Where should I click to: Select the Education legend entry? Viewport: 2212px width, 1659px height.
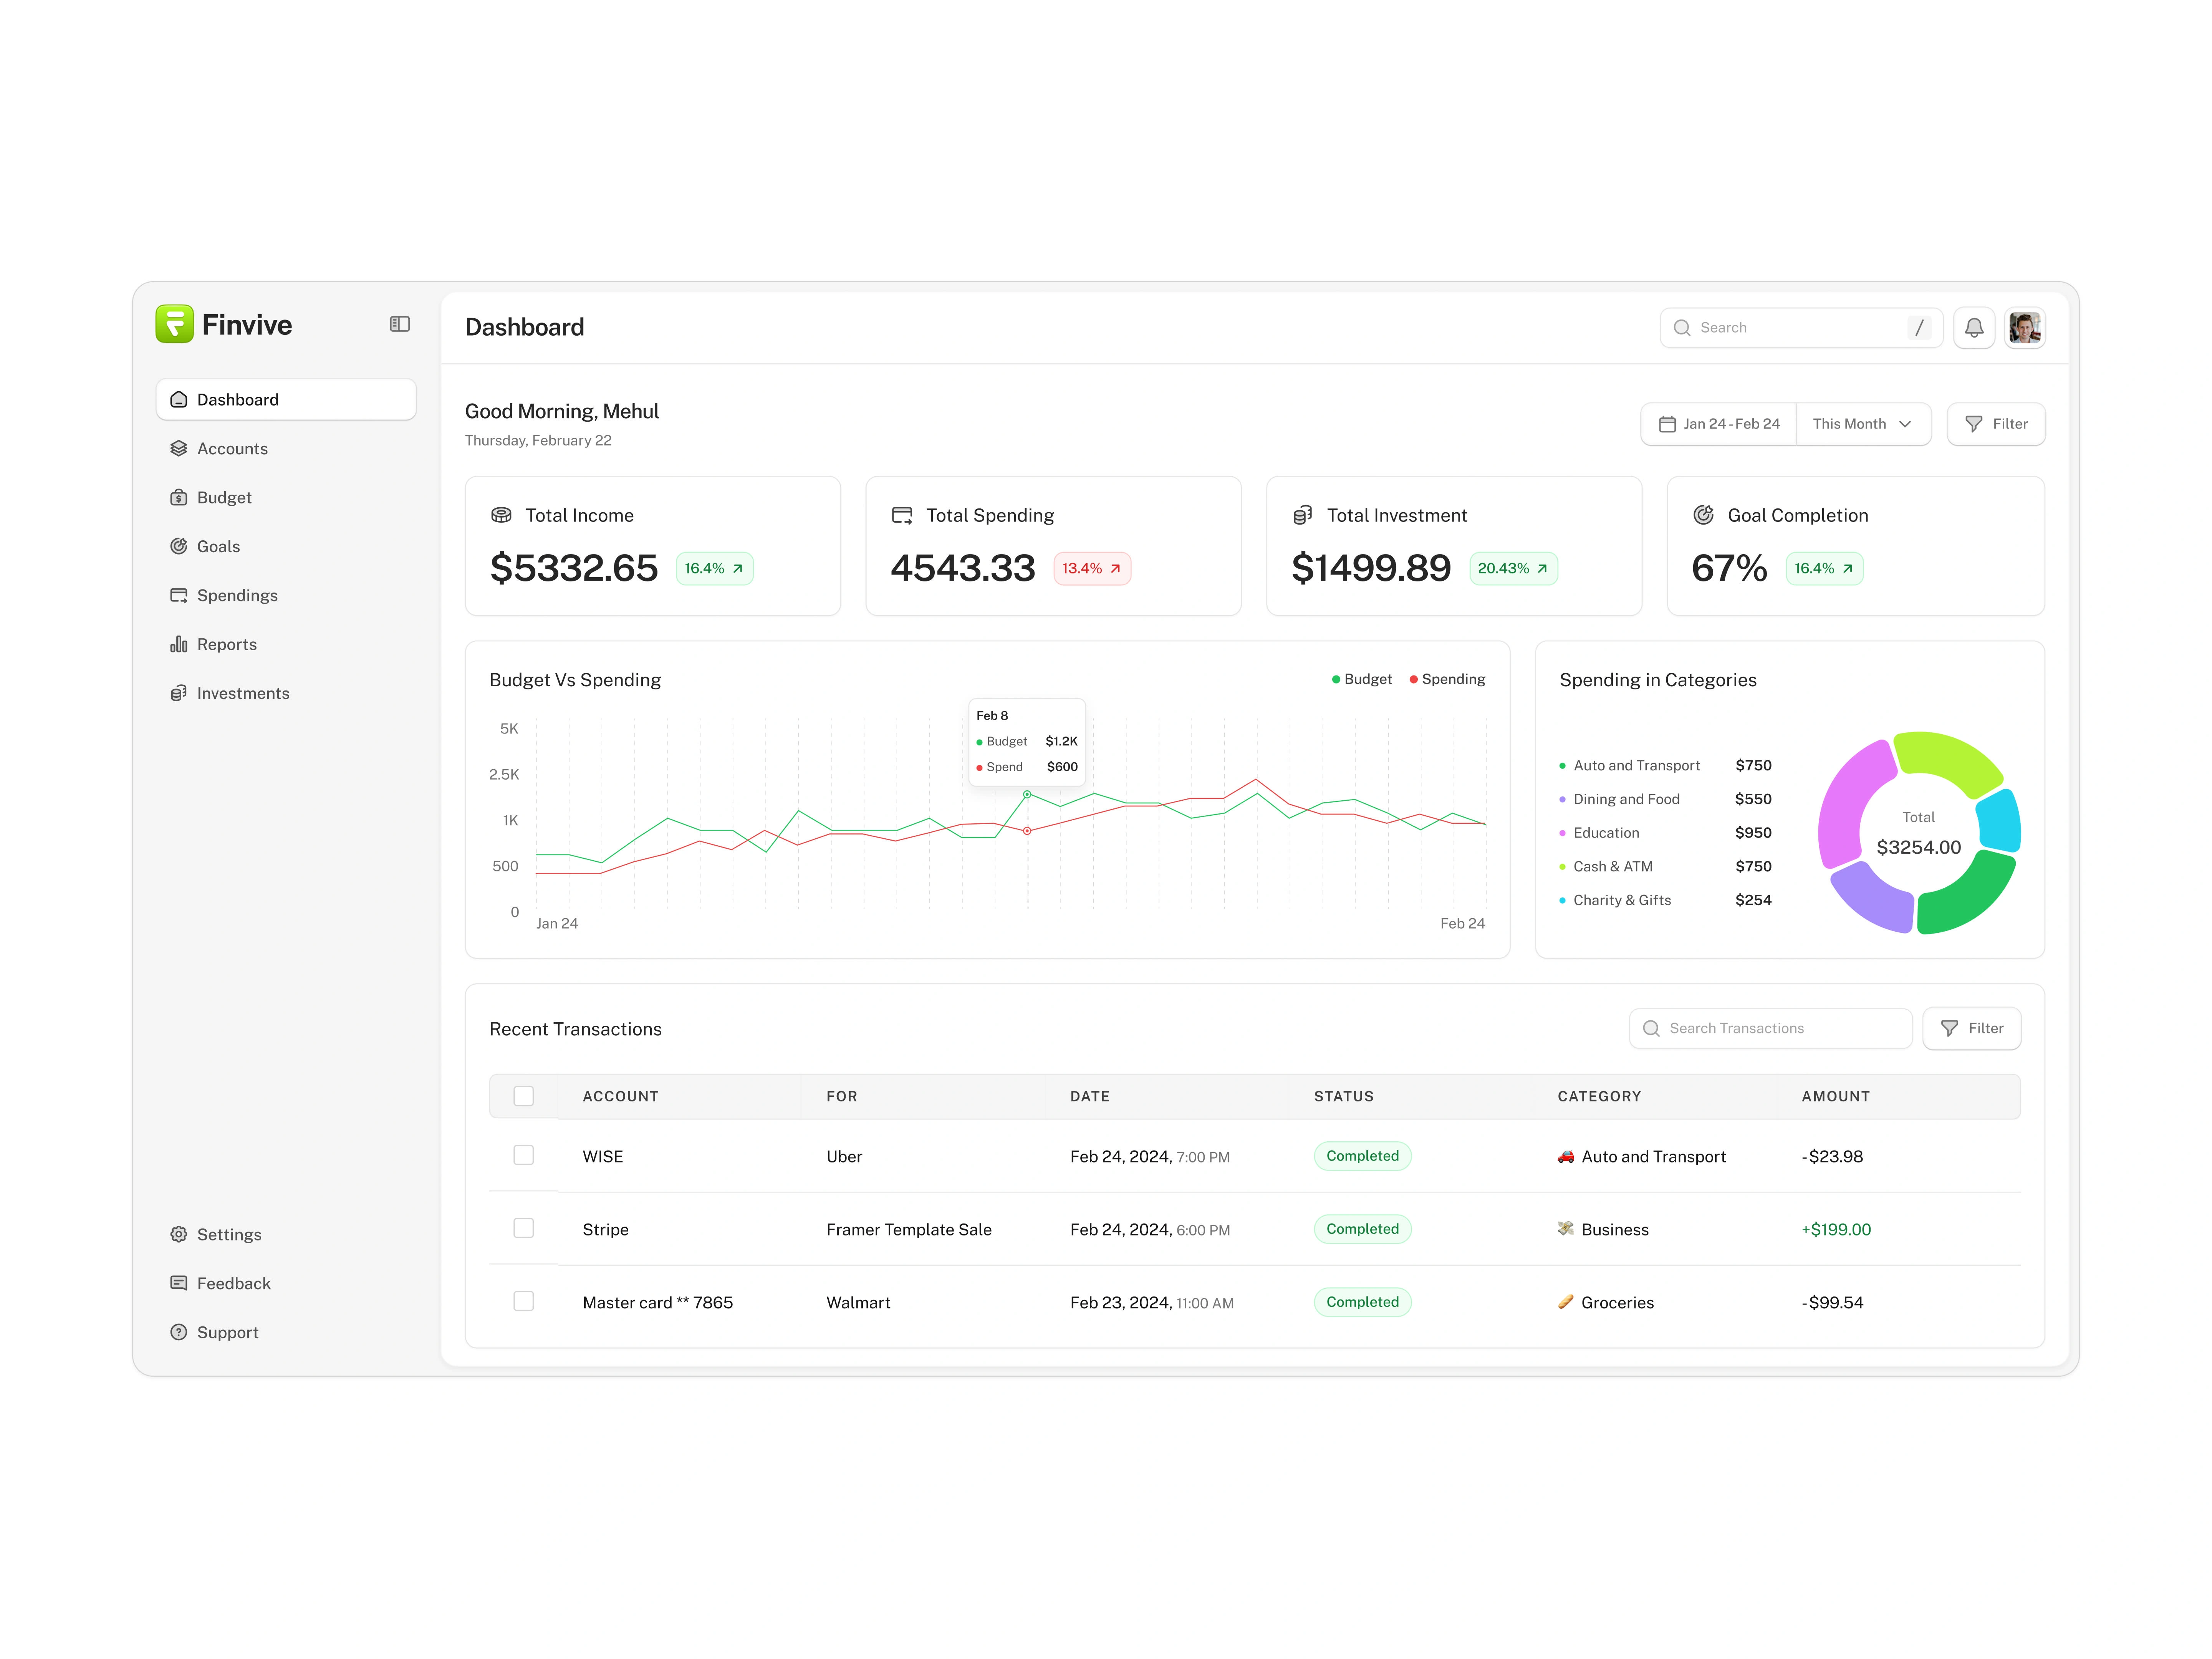tap(1665, 832)
